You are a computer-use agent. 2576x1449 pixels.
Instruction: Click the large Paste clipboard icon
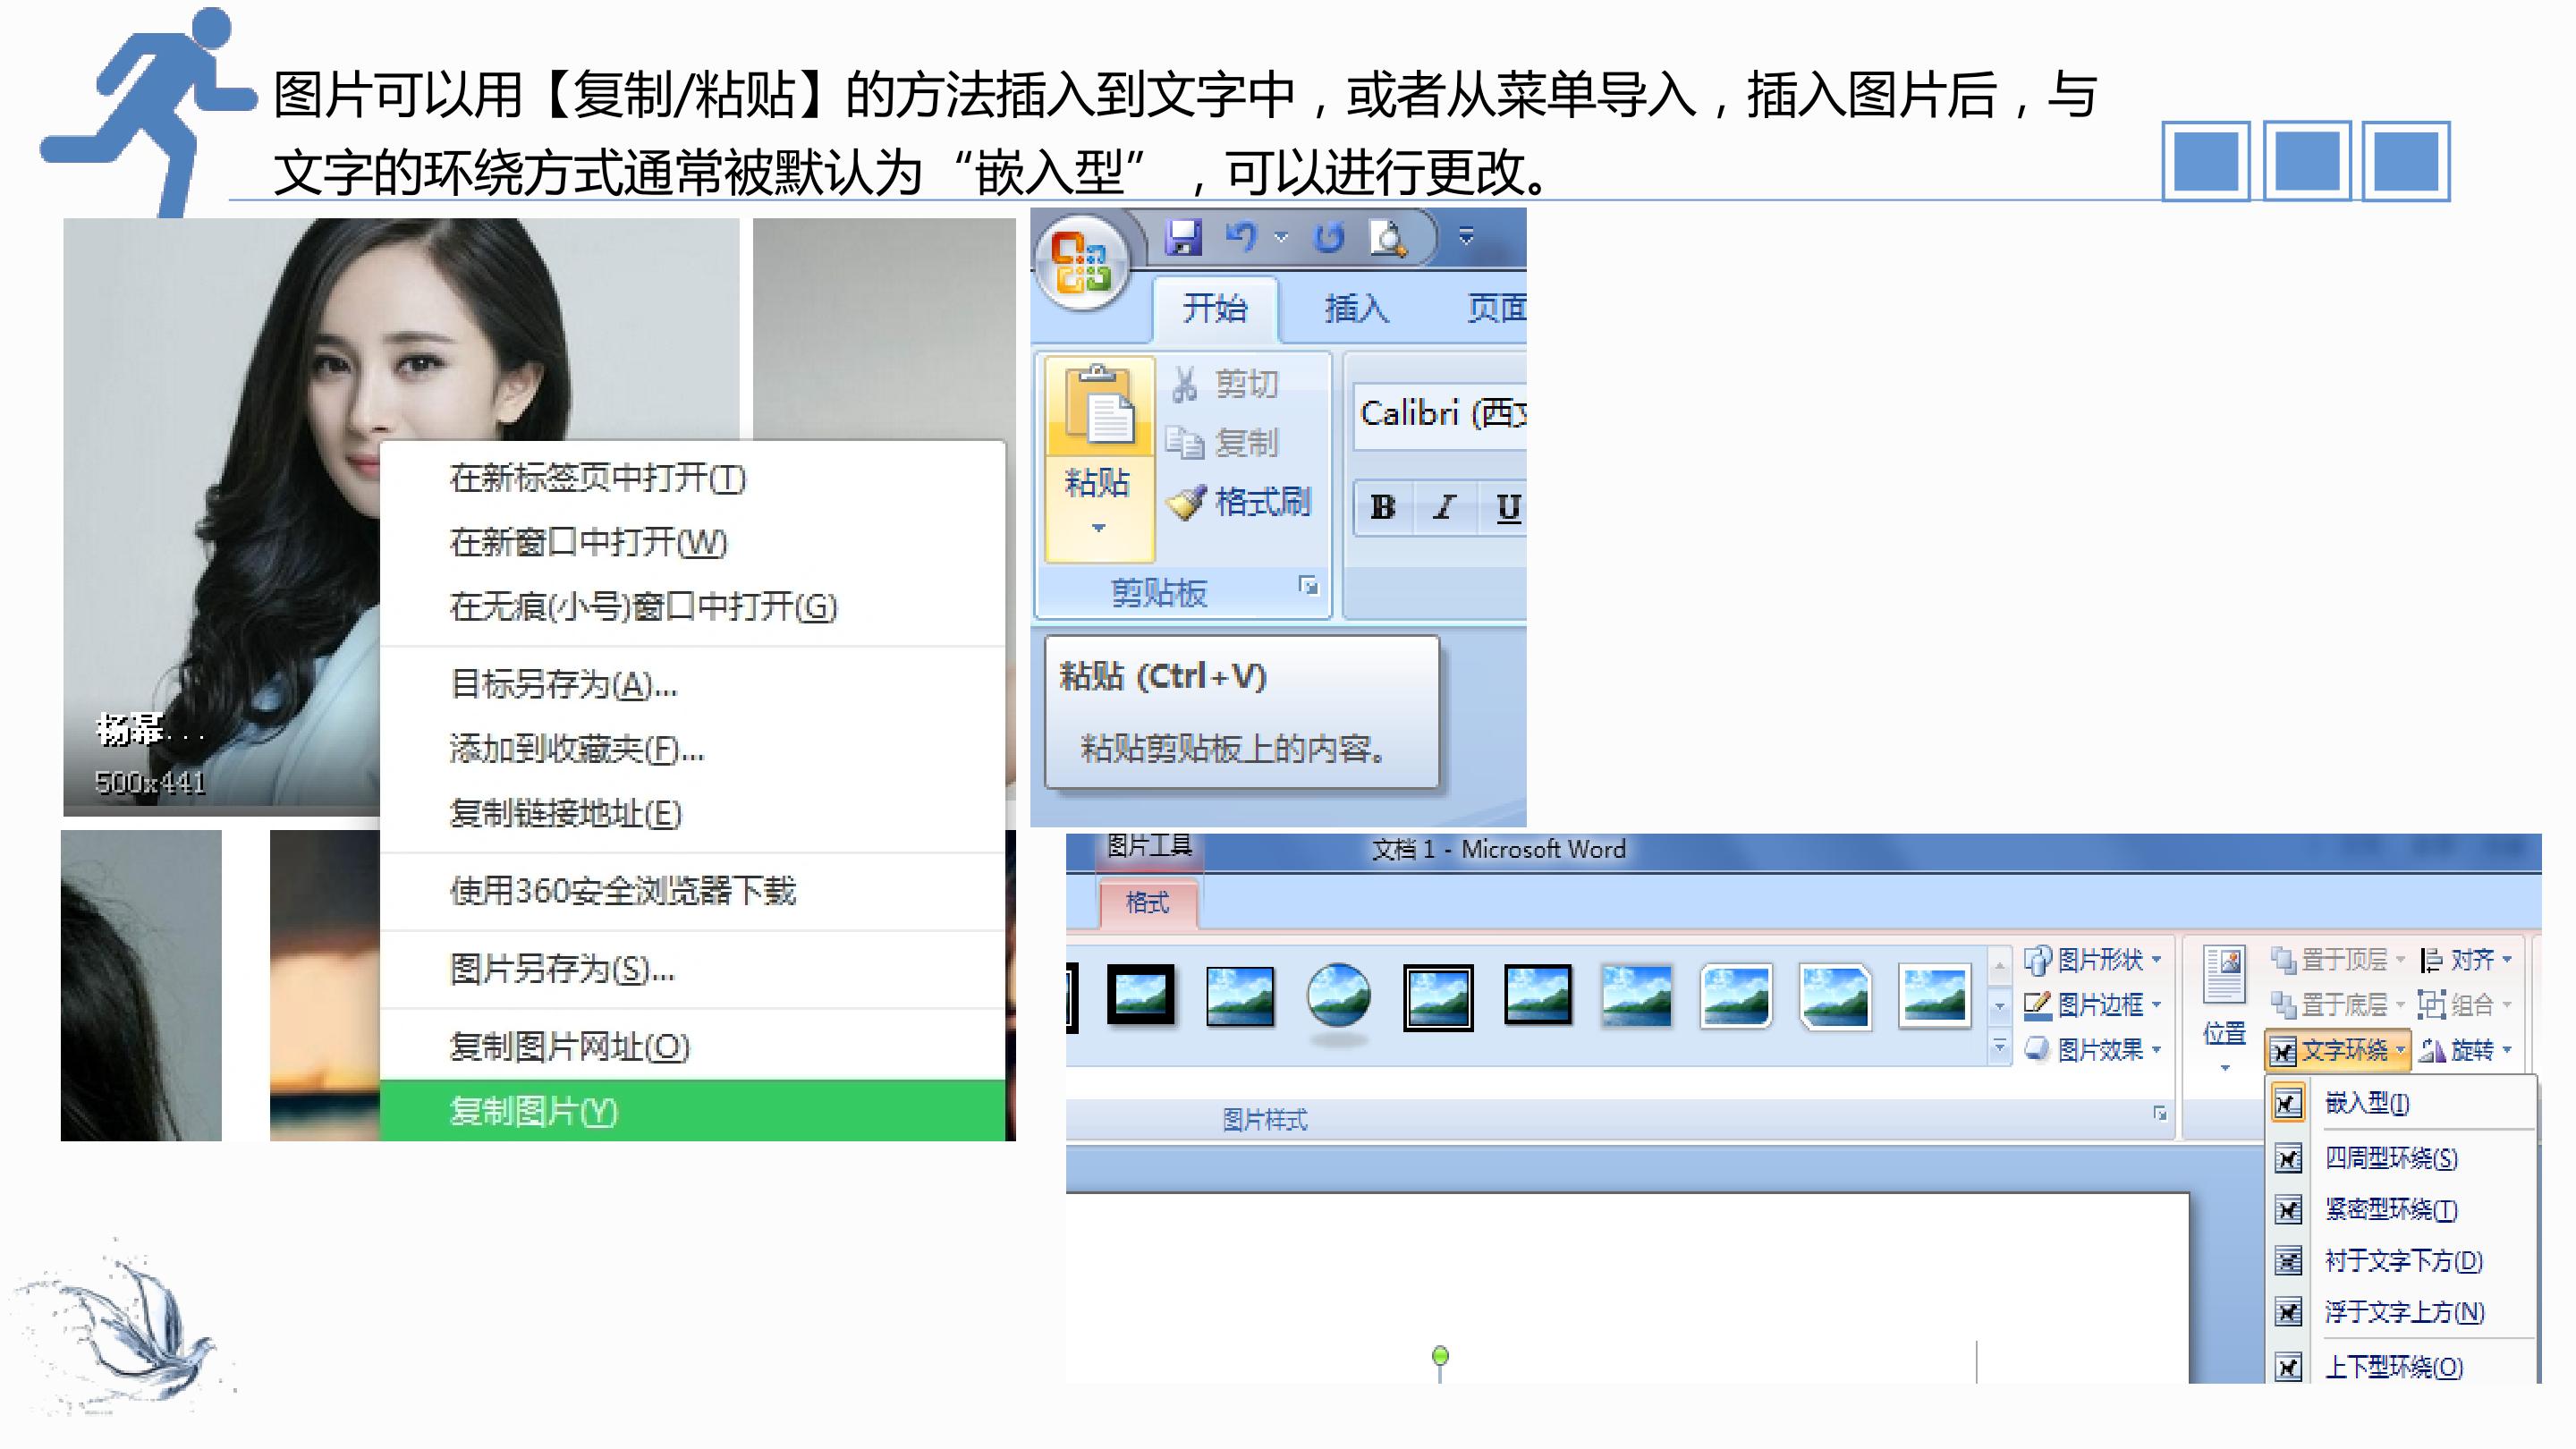coord(1099,405)
